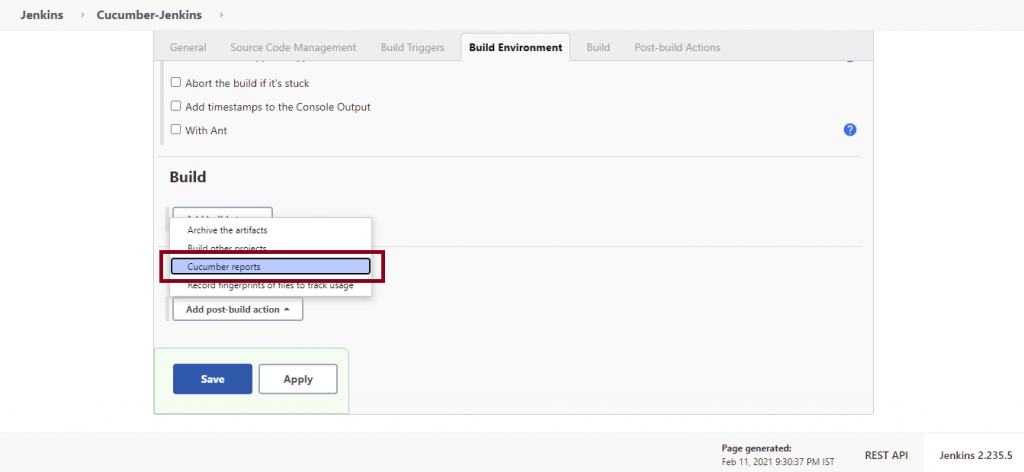1024x472 pixels.
Task: Open help for With Ant option
Action: point(850,130)
